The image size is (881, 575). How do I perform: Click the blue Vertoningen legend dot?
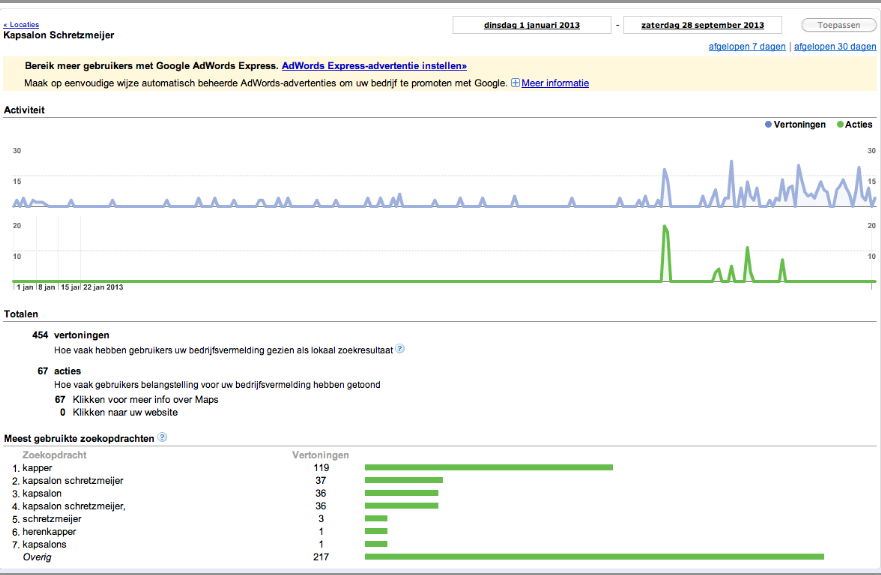click(x=768, y=125)
